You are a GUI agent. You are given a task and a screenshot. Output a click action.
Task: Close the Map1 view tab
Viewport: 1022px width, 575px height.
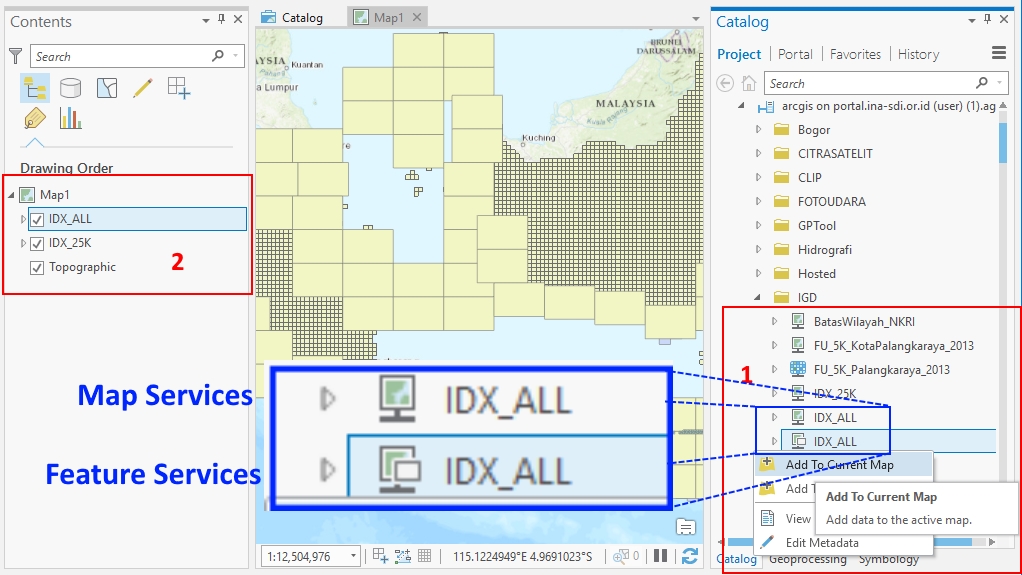(417, 17)
